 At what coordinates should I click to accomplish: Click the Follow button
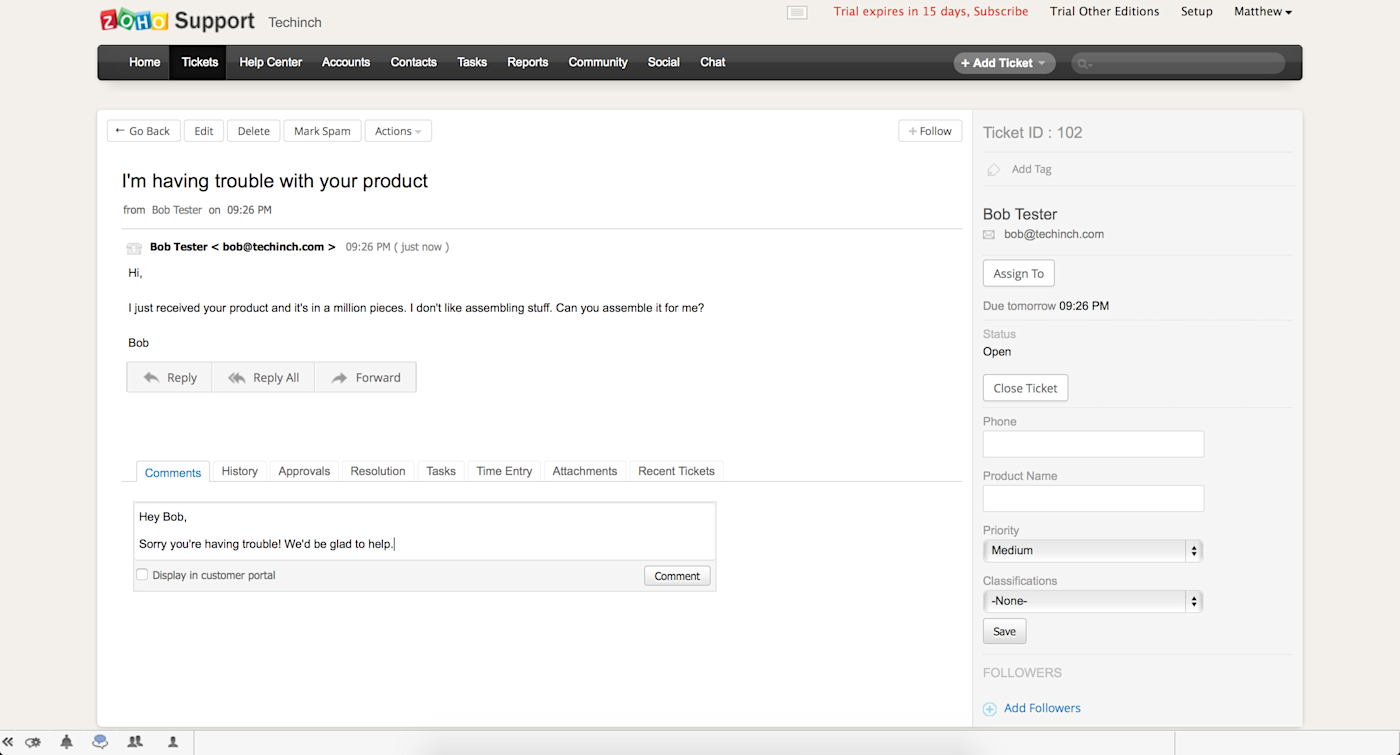tap(930, 131)
